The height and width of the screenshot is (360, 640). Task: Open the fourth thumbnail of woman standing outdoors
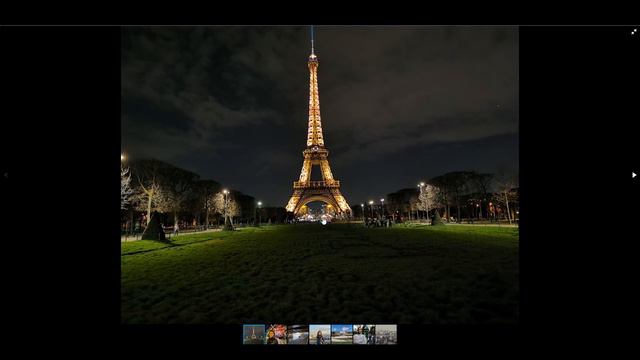click(320, 334)
